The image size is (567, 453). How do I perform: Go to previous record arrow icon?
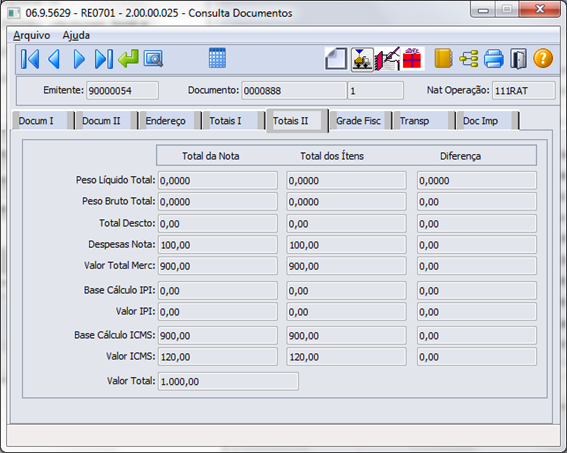click(x=54, y=59)
